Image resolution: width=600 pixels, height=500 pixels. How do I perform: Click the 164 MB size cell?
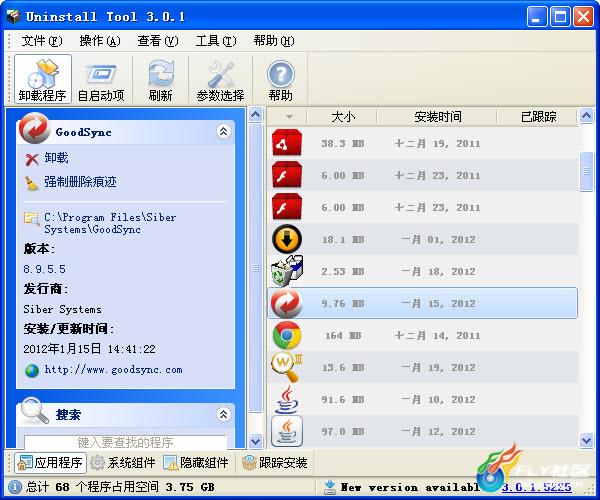(343, 336)
